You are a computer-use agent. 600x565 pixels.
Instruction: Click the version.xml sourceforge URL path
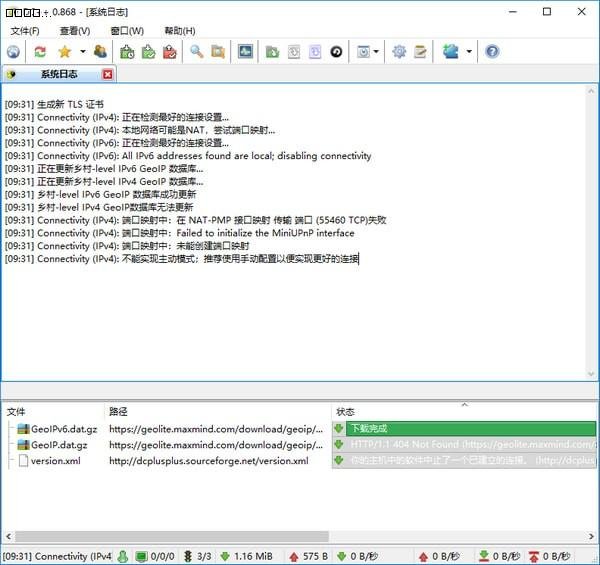(209, 461)
